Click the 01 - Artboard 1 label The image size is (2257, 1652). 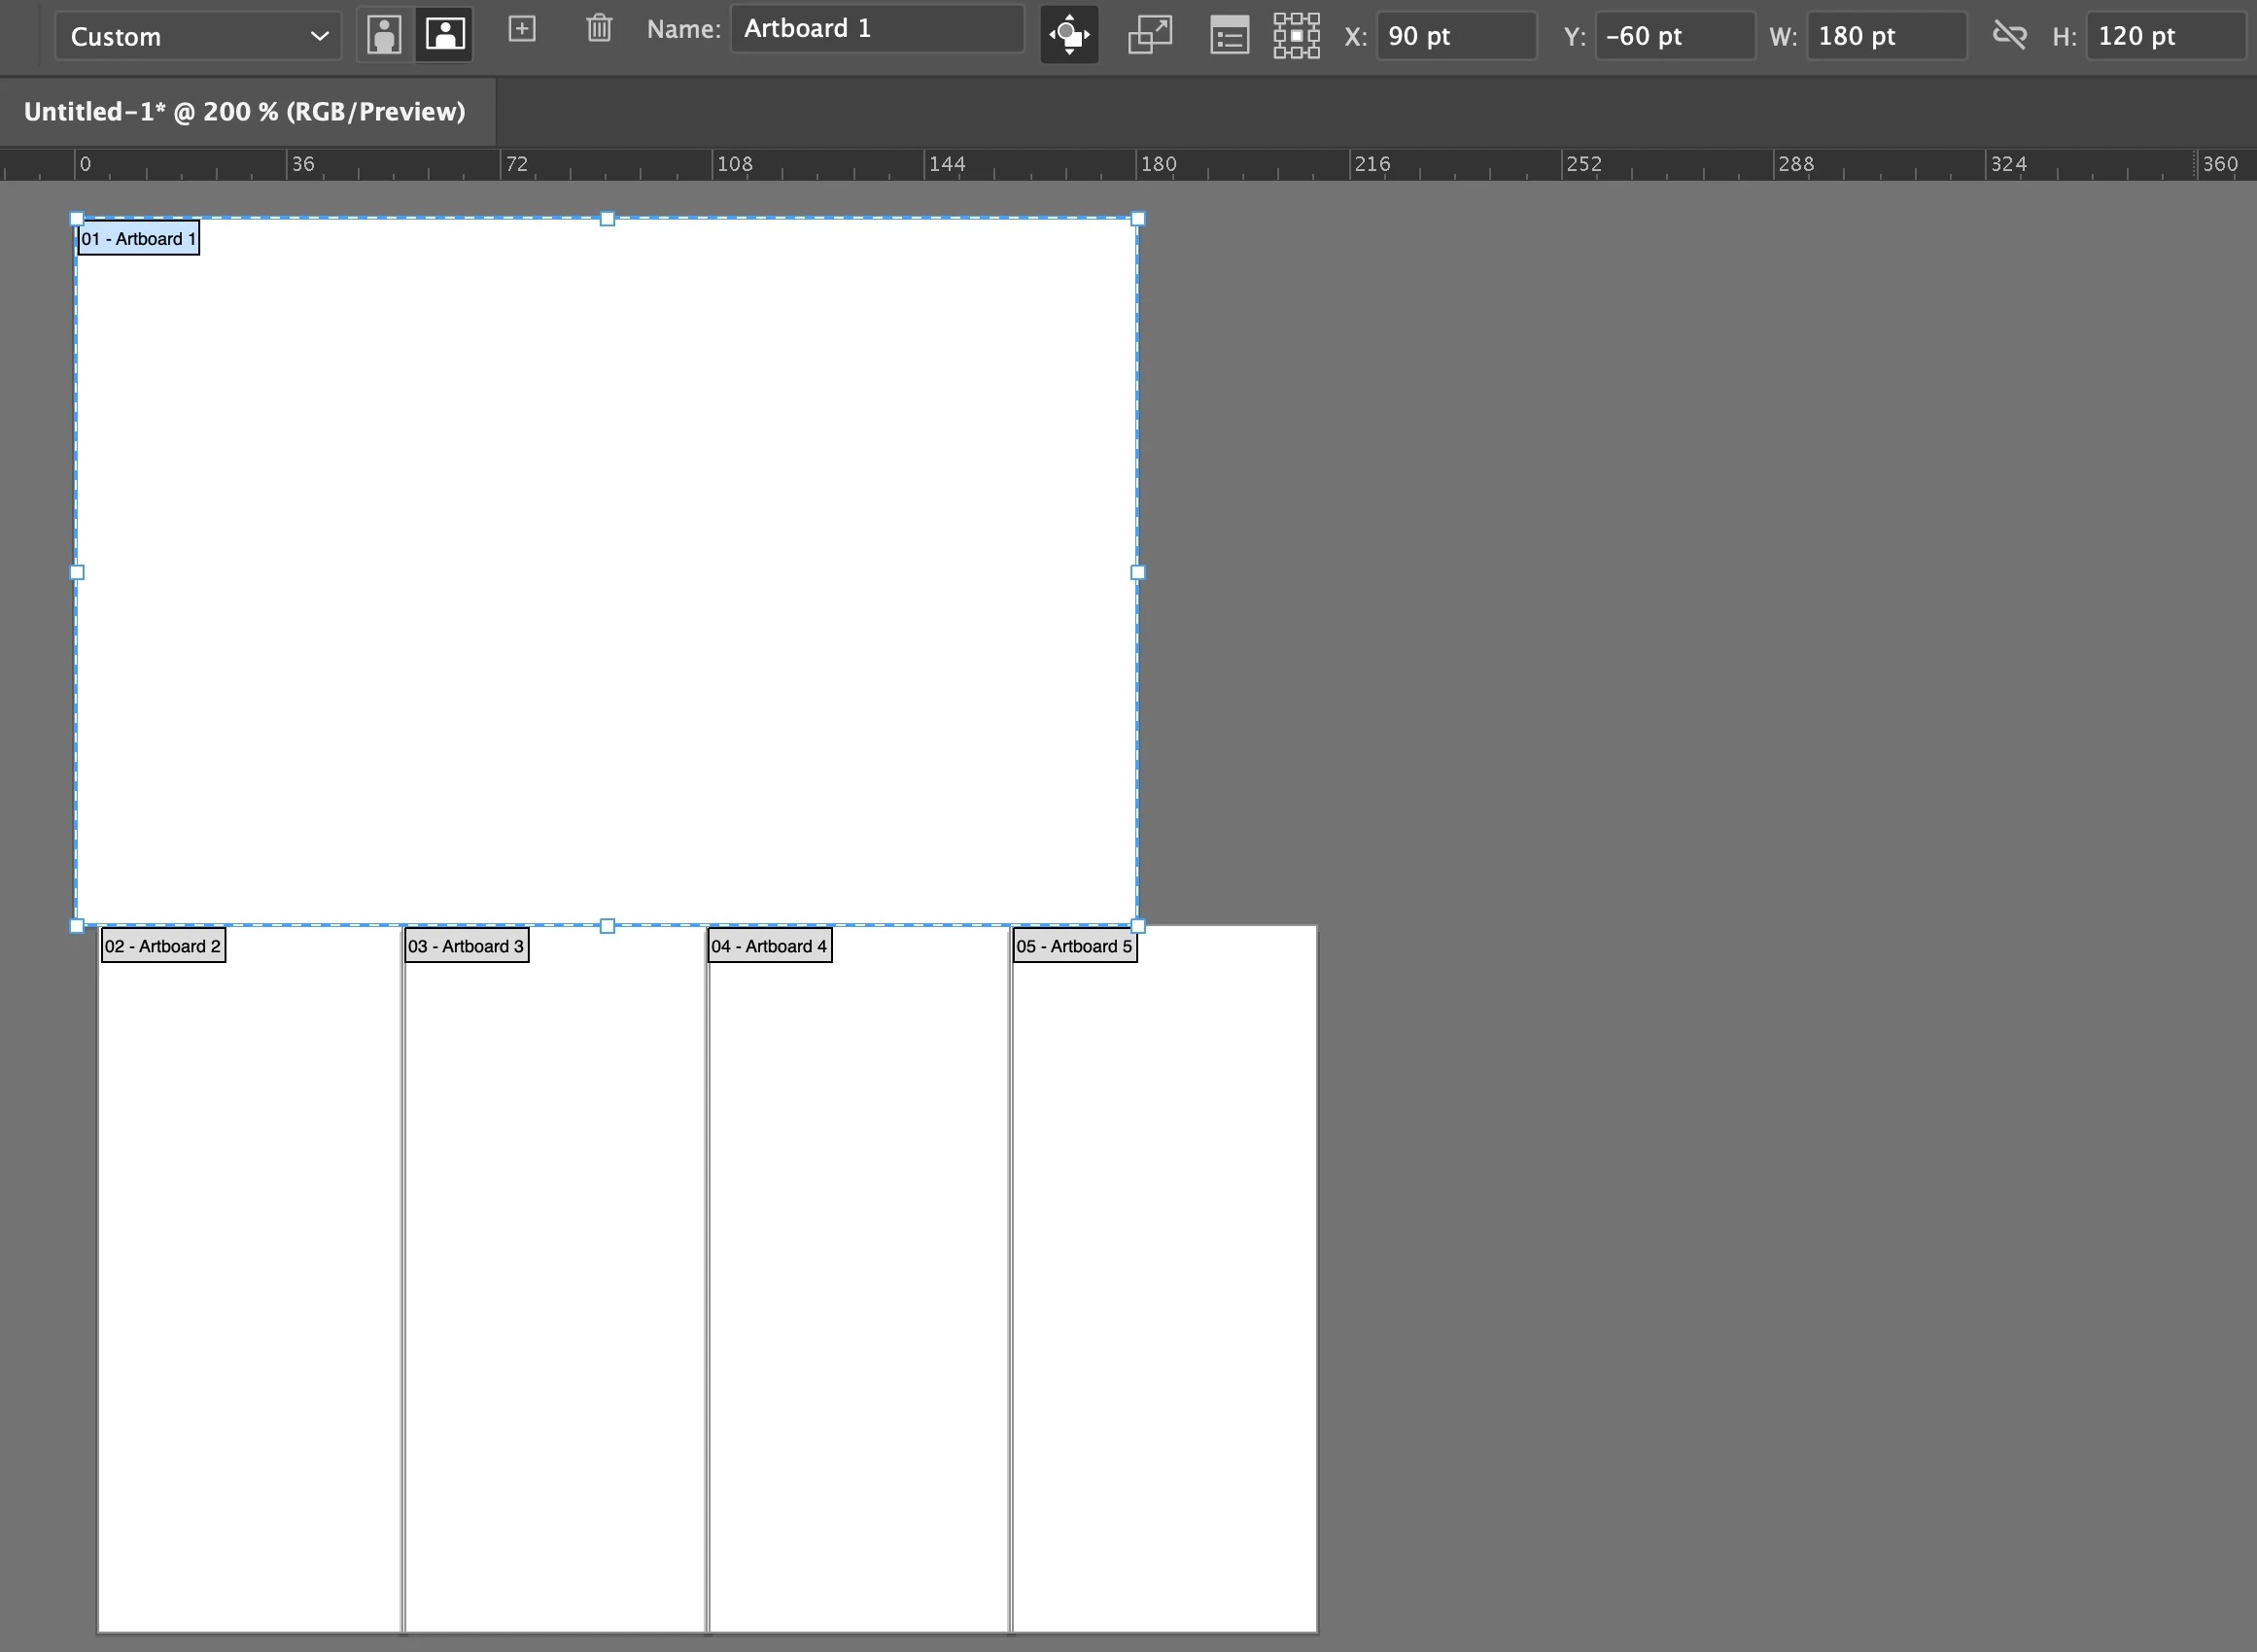(x=139, y=239)
